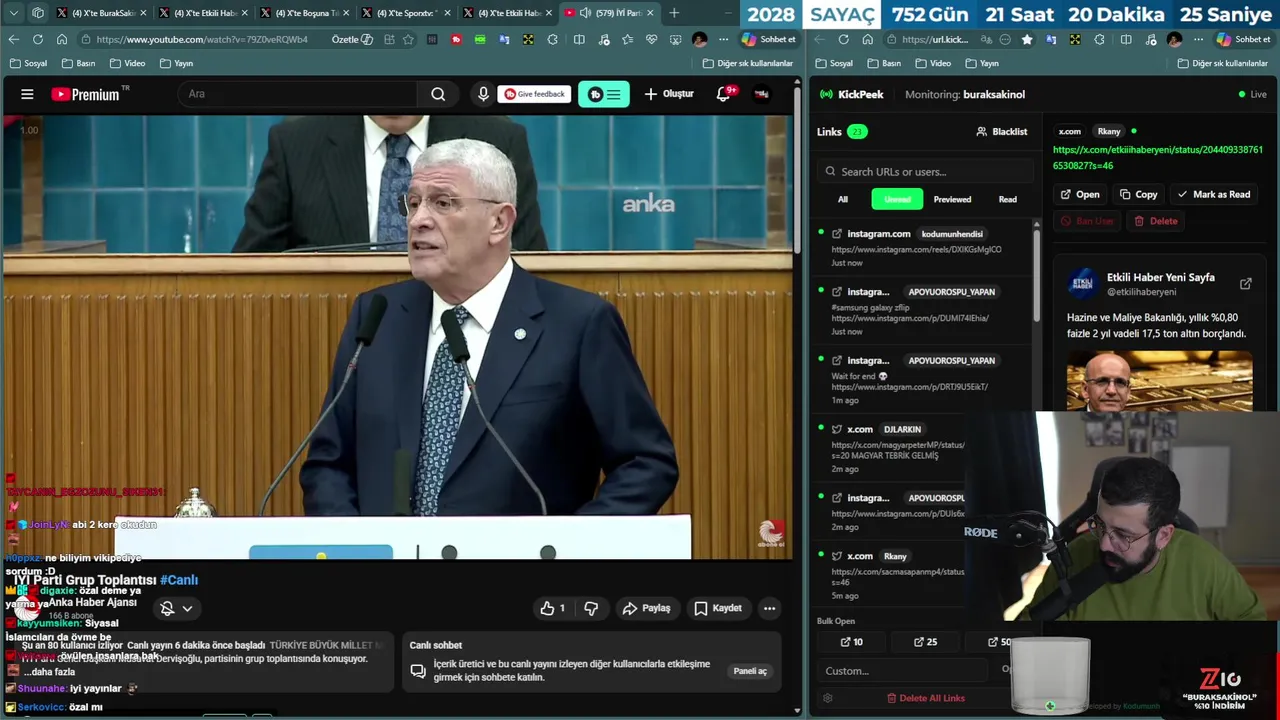Click the Give feedback button

click(534, 94)
